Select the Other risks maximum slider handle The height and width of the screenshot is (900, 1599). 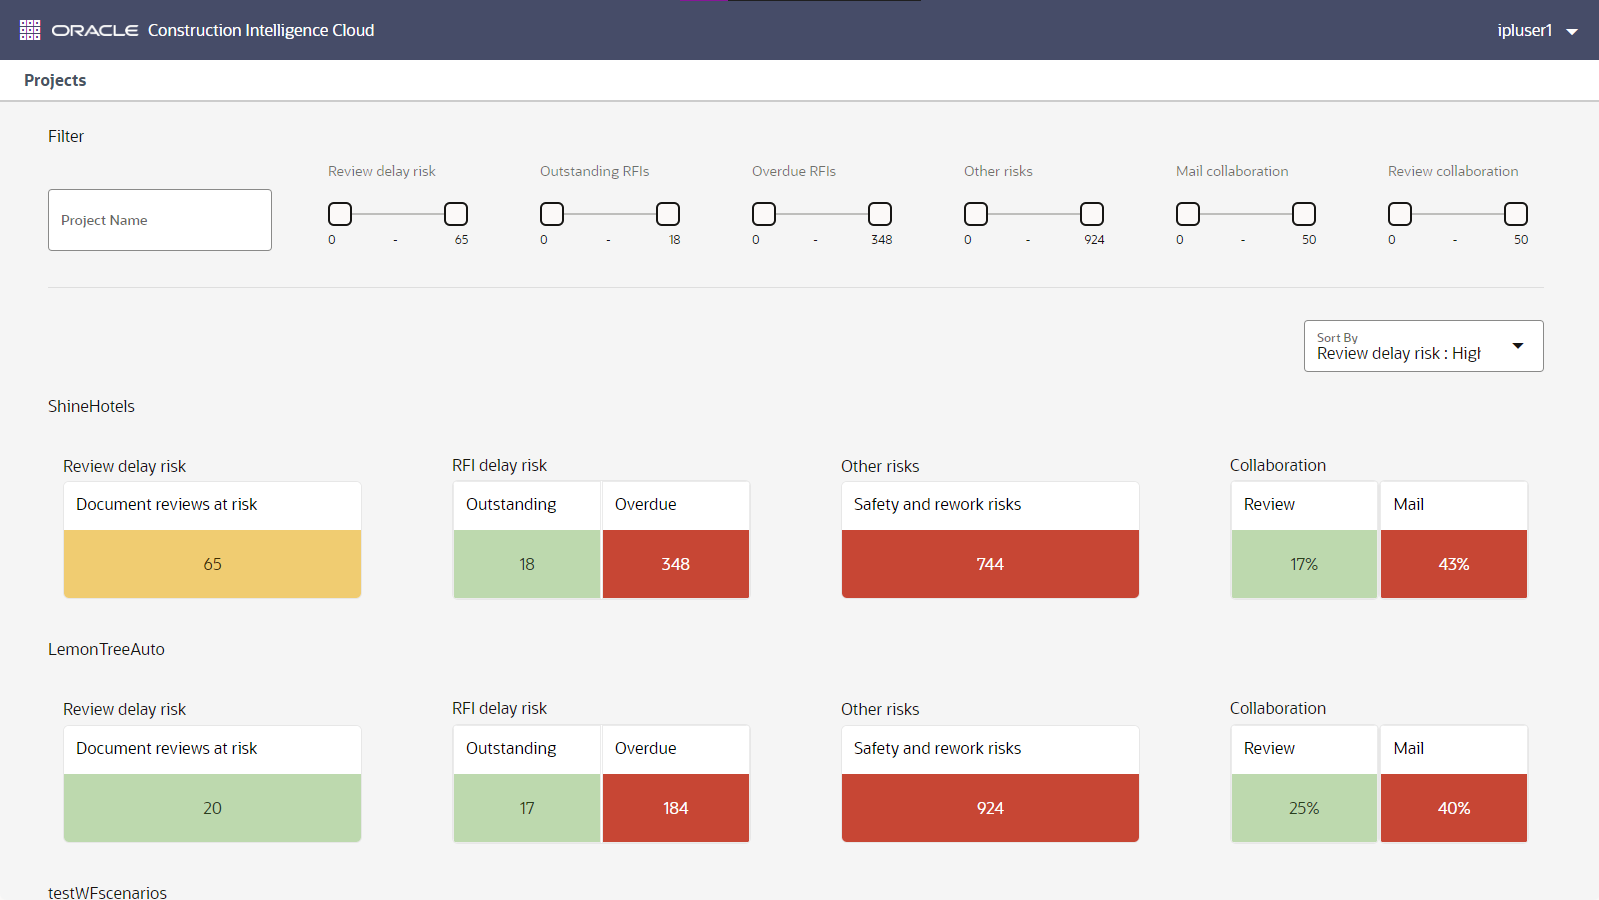pos(1092,214)
